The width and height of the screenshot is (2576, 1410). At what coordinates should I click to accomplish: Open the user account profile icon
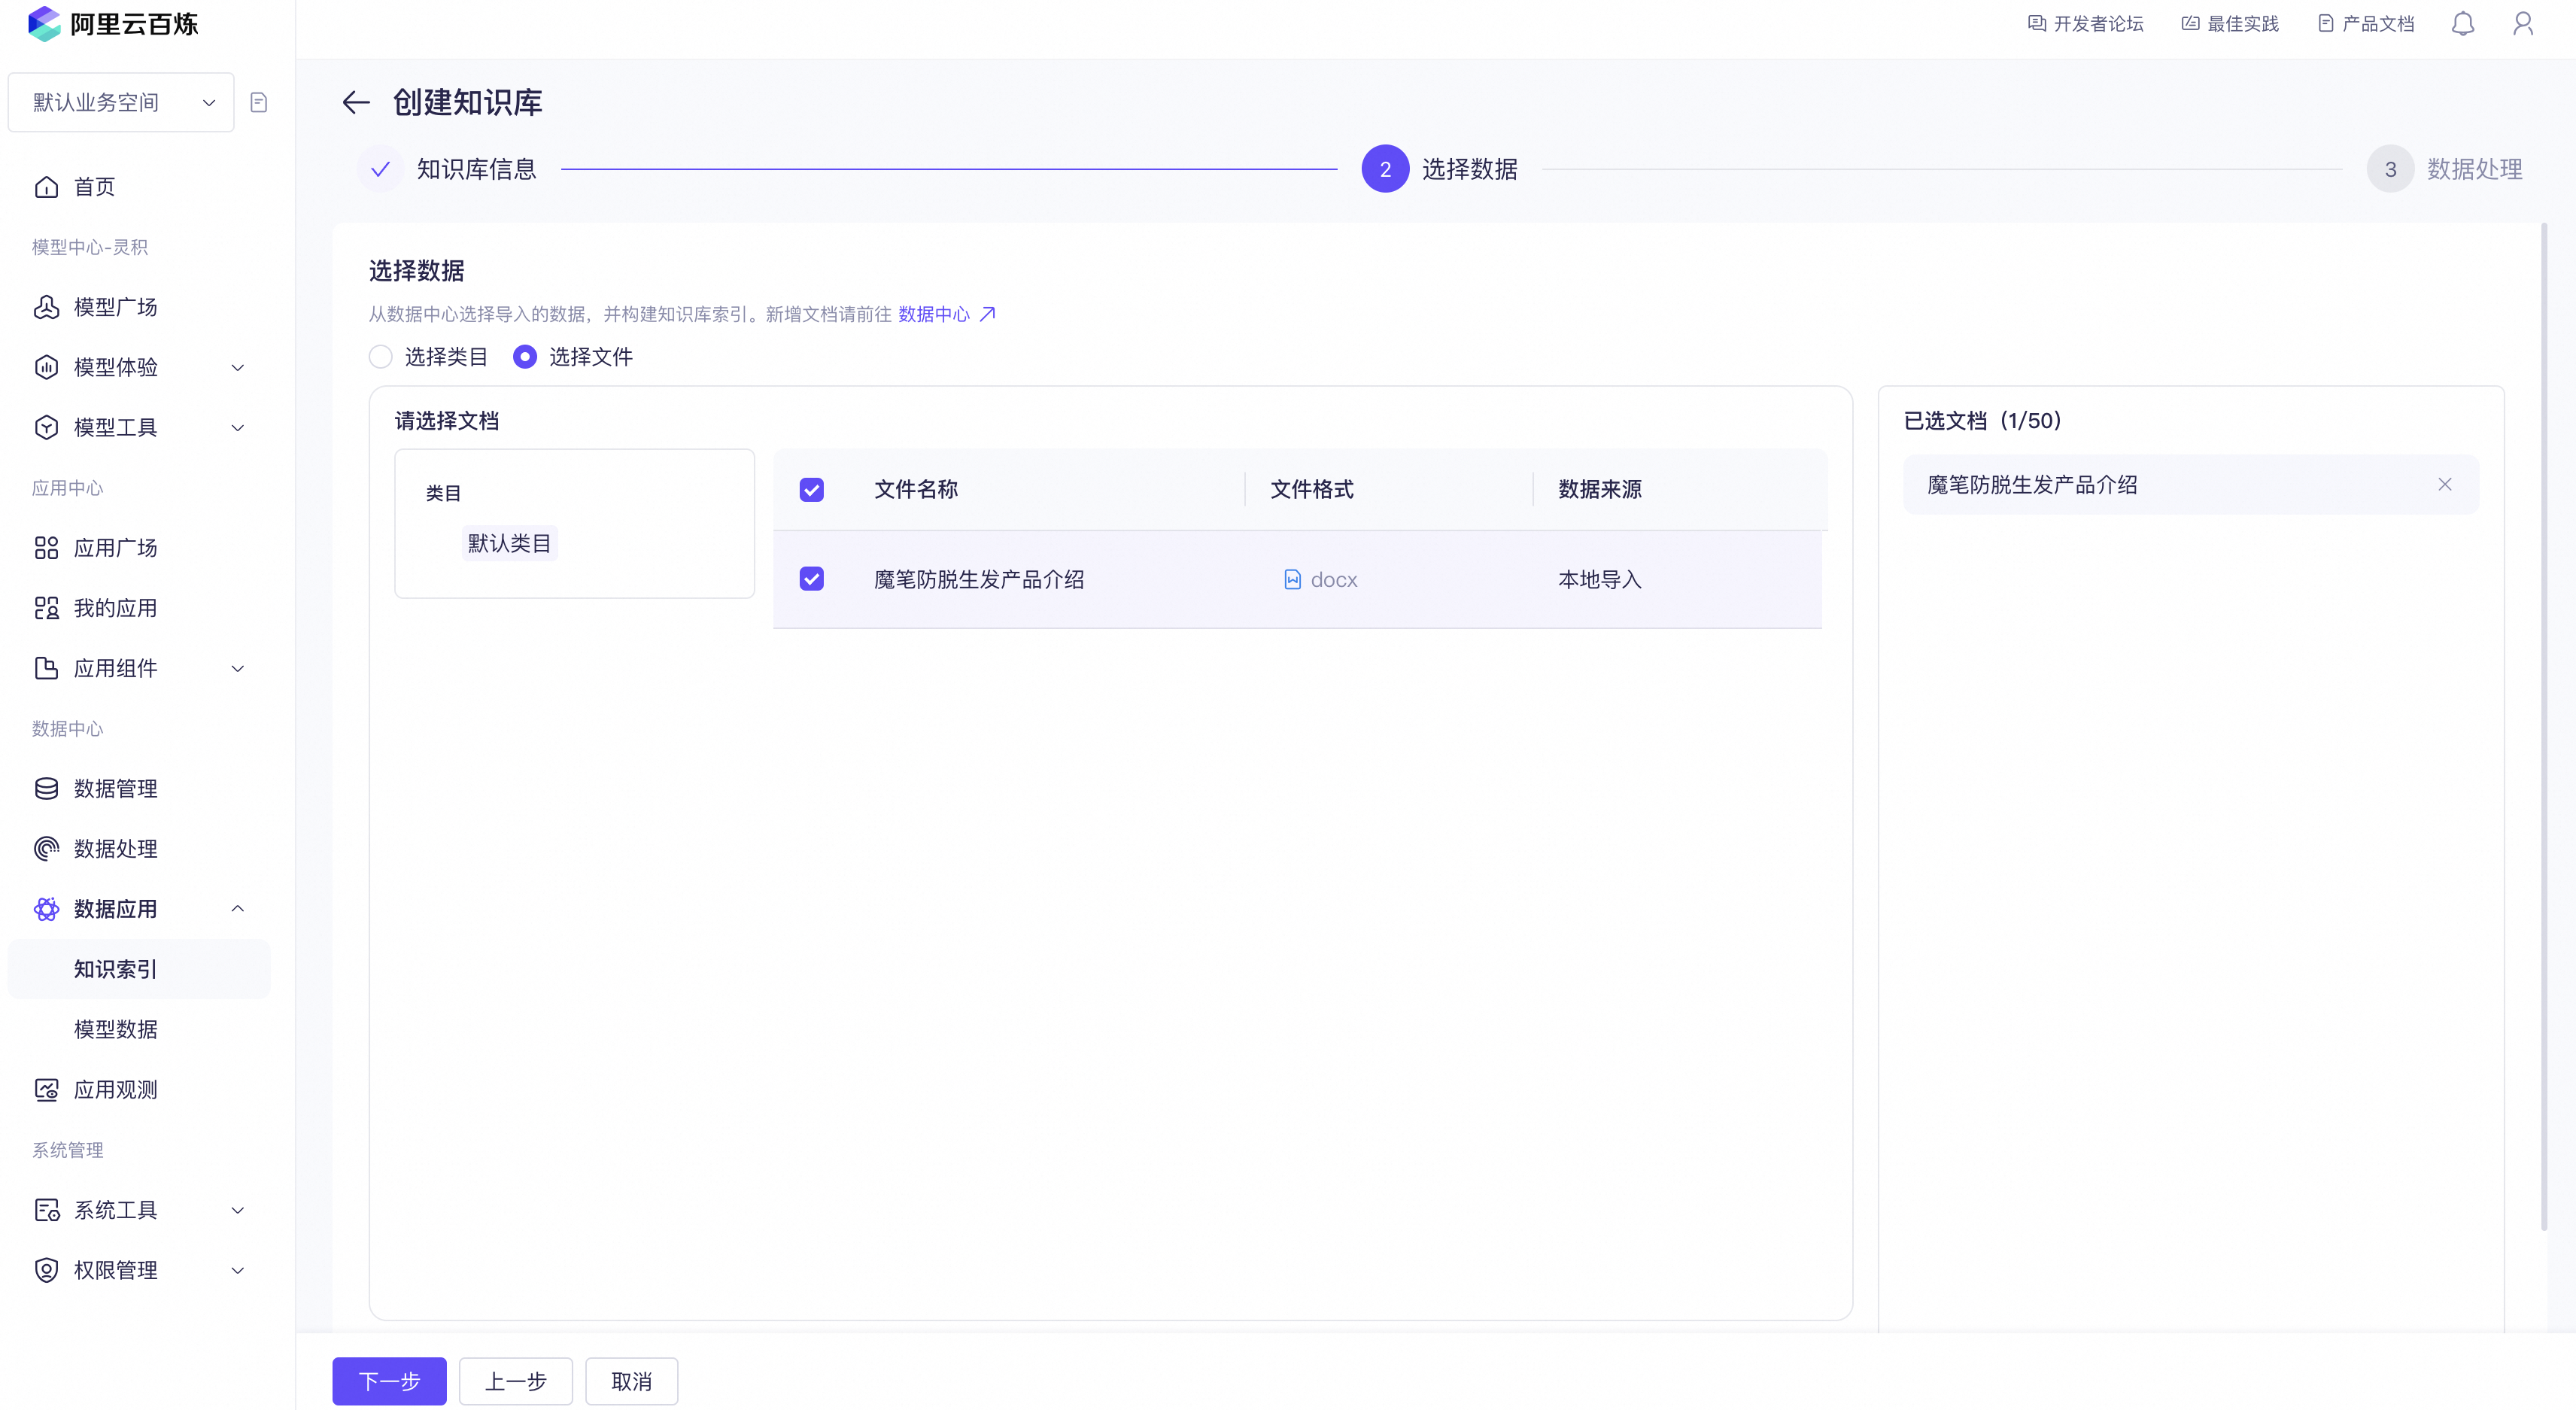point(2523,23)
